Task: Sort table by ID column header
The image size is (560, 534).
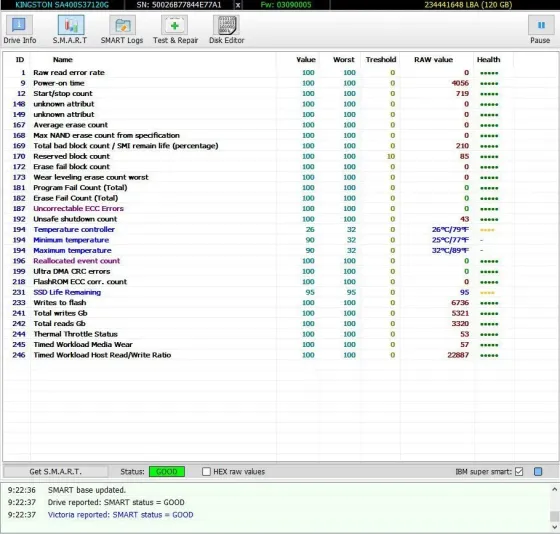Action: (x=20, y=60)
